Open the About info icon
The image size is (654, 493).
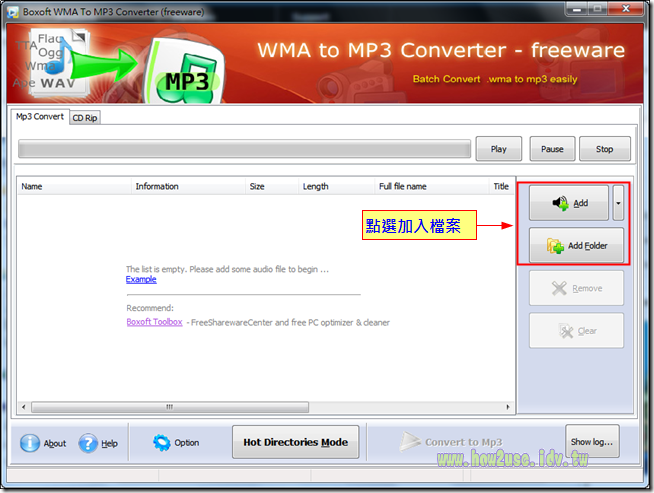31,443
